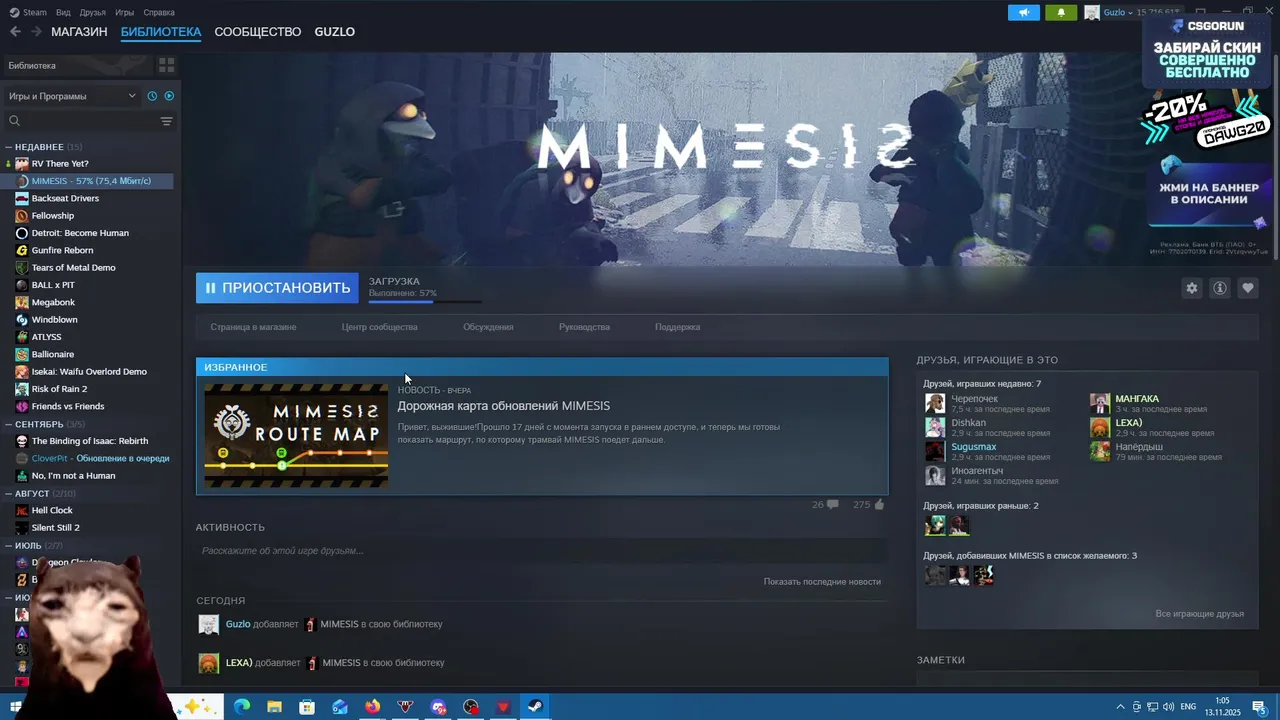Open Центр сообщества link
Image resolution: width=1280 pixels, height=720 pixels.
379,327
